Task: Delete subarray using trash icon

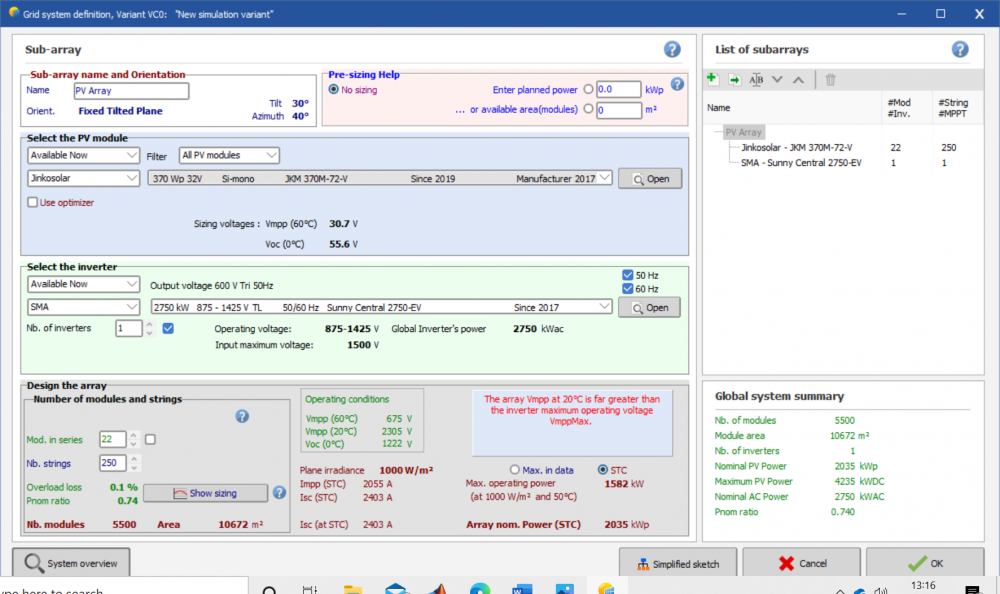Action: point(830,80)
